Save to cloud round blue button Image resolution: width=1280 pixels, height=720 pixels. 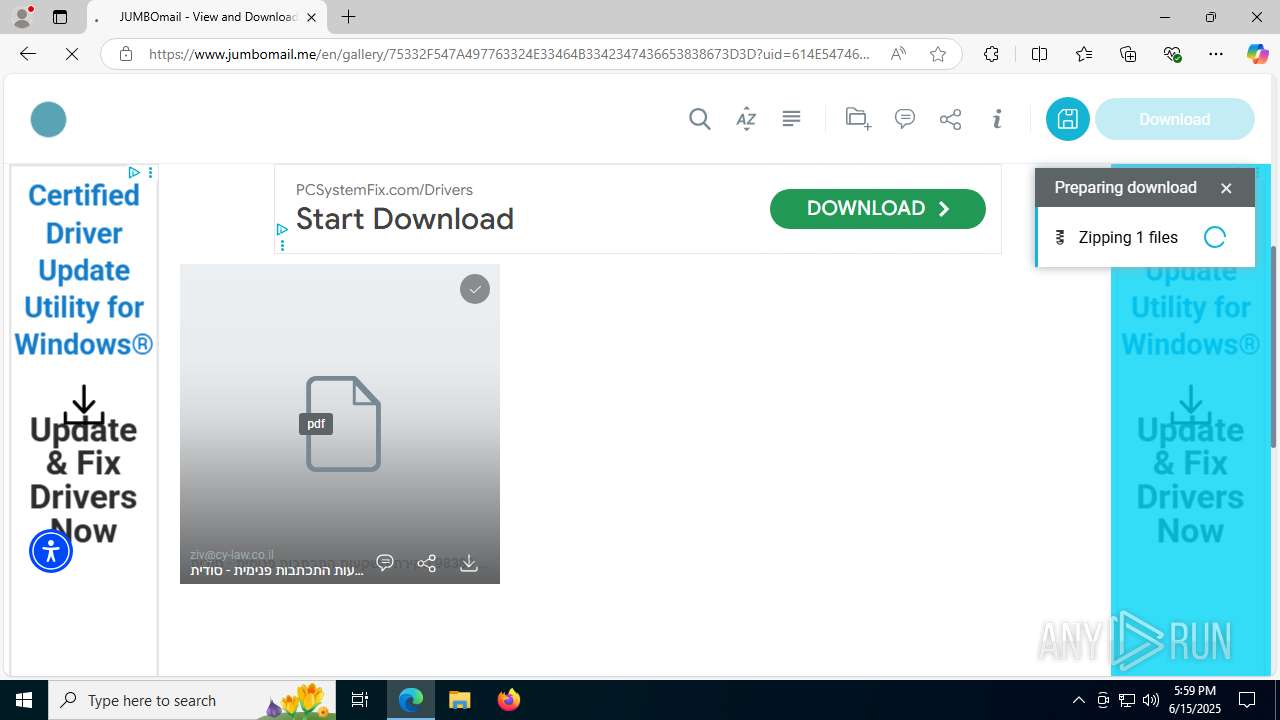[x=1067, y=119]
